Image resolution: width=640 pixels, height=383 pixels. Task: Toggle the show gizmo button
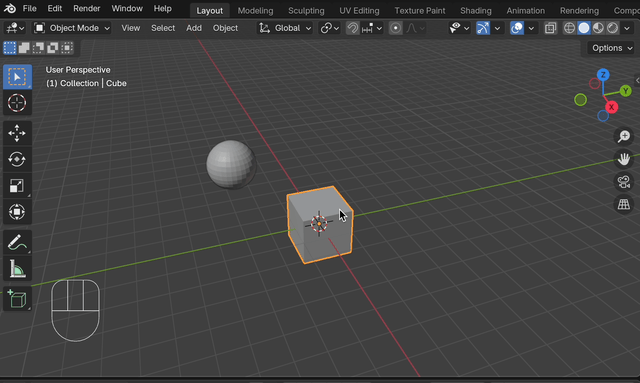pyautogui.click(x=483, y=28)
